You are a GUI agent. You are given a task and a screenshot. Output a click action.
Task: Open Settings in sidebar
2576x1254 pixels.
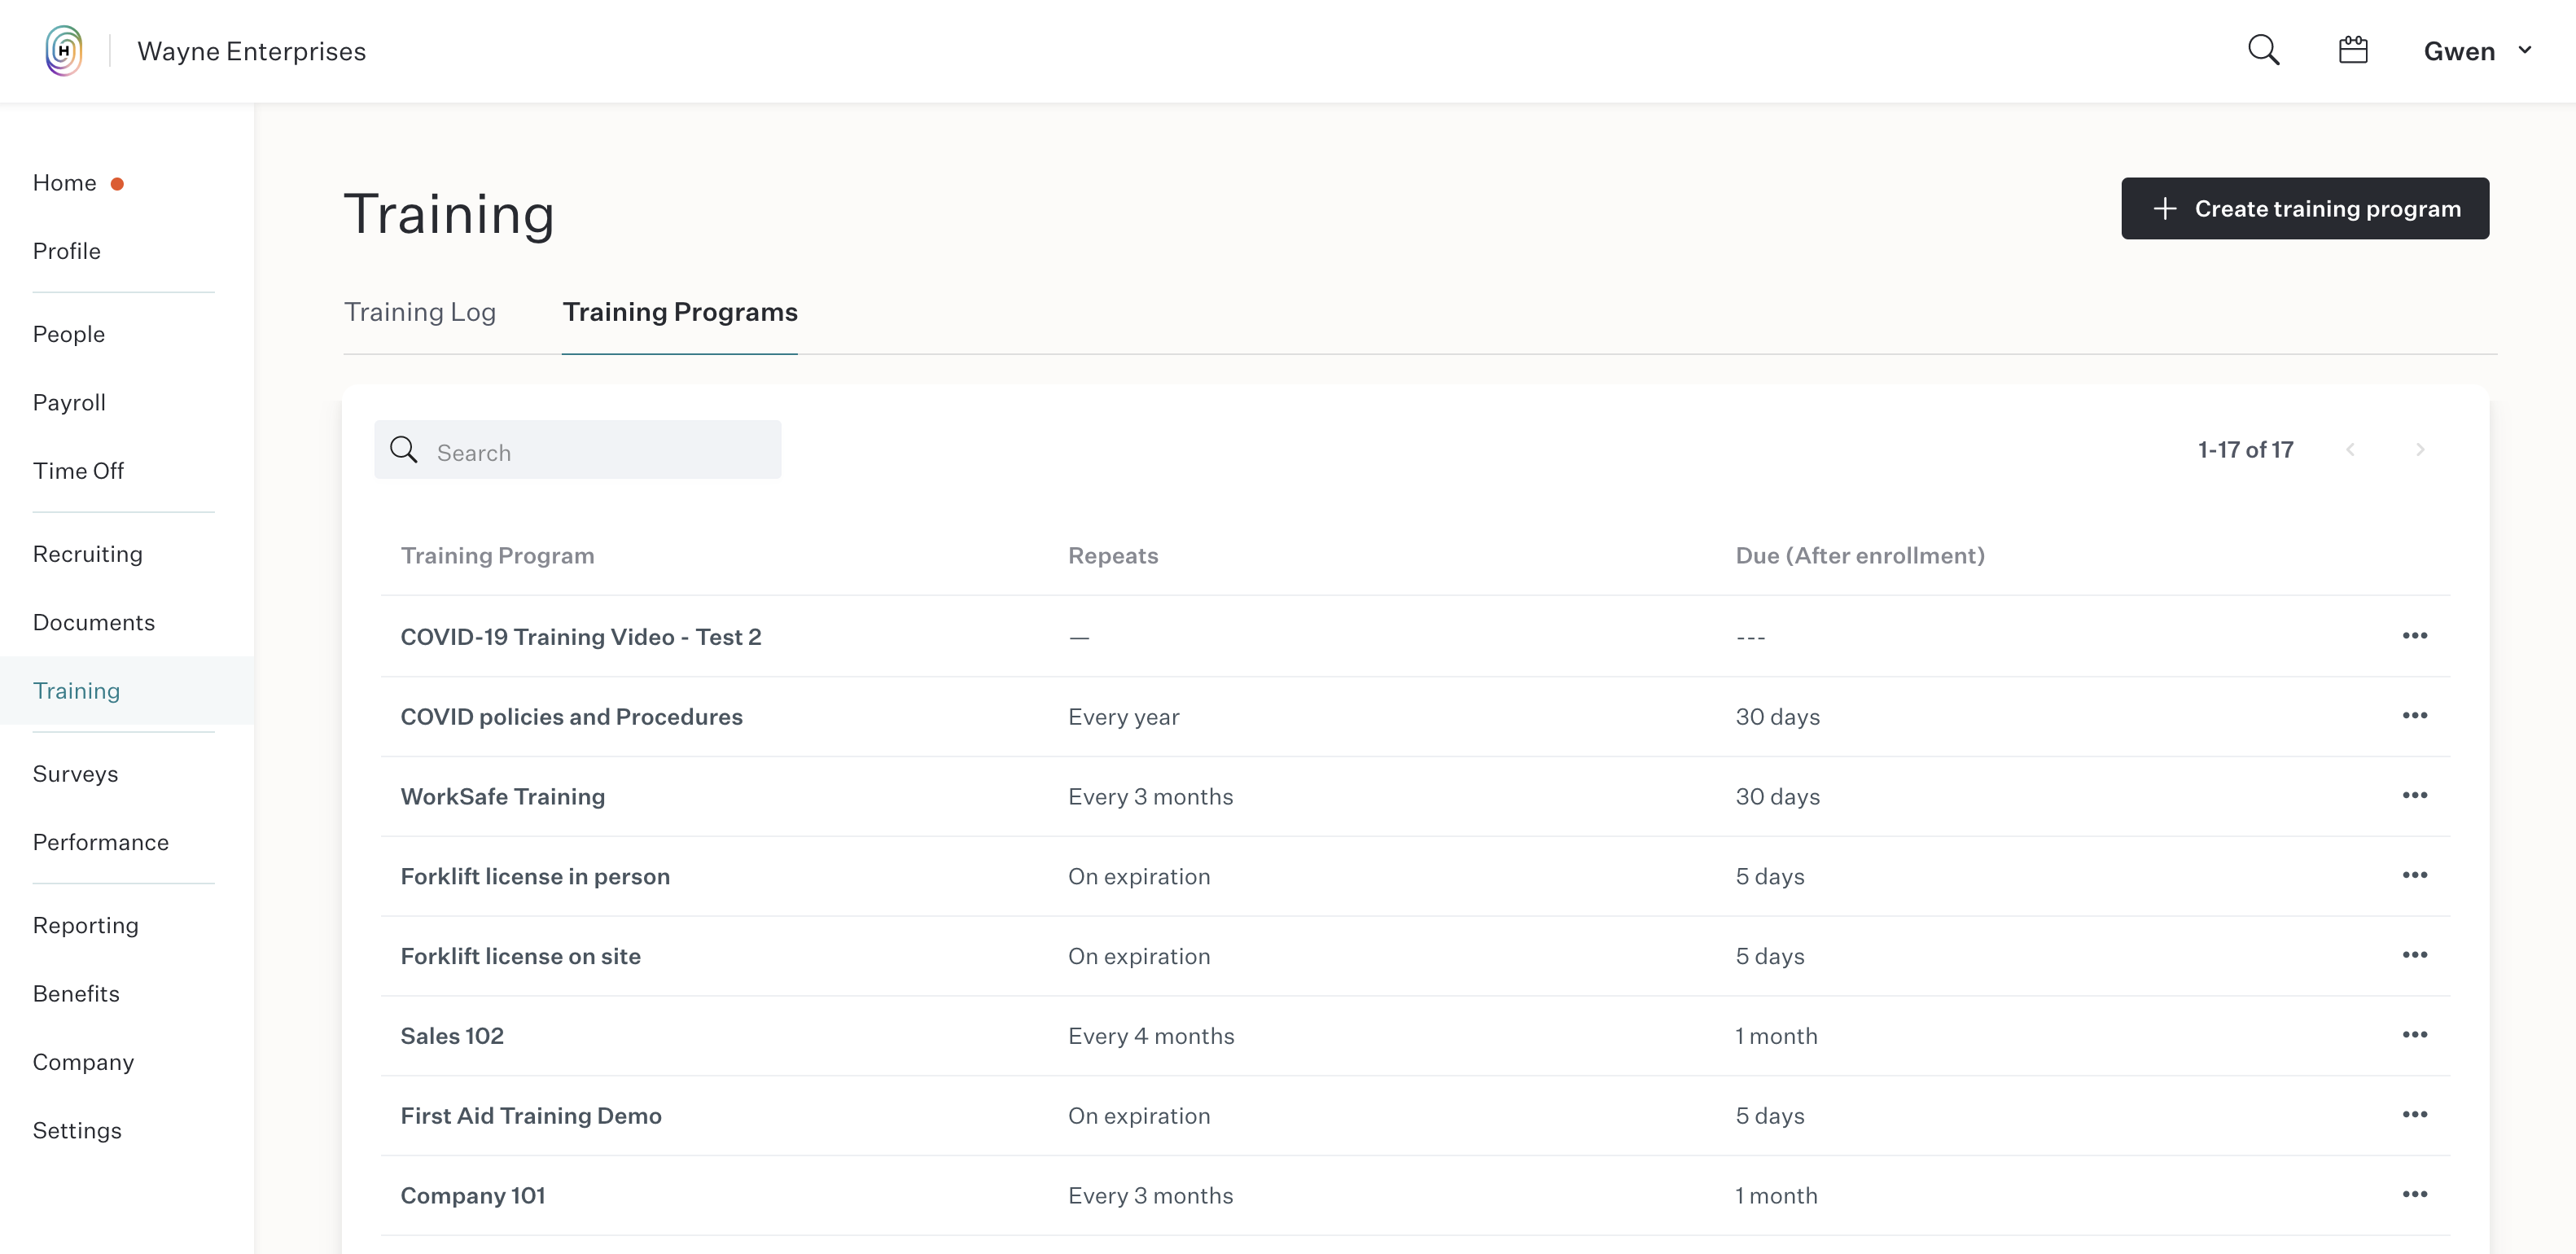pos(77,1130)
